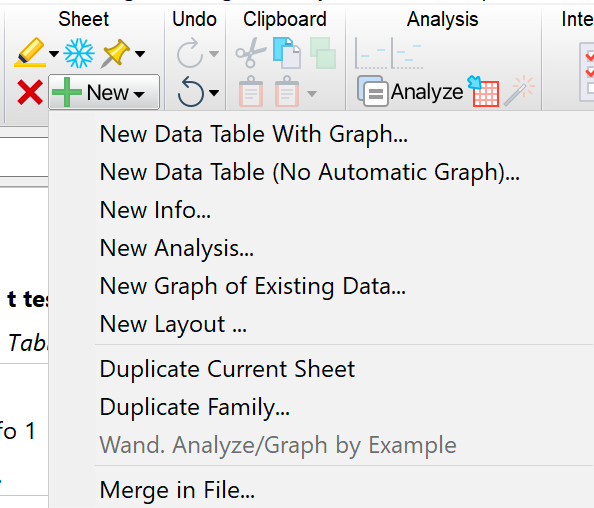Click the blue copy pages icon
594x508 pixels.
click(287, 53)
